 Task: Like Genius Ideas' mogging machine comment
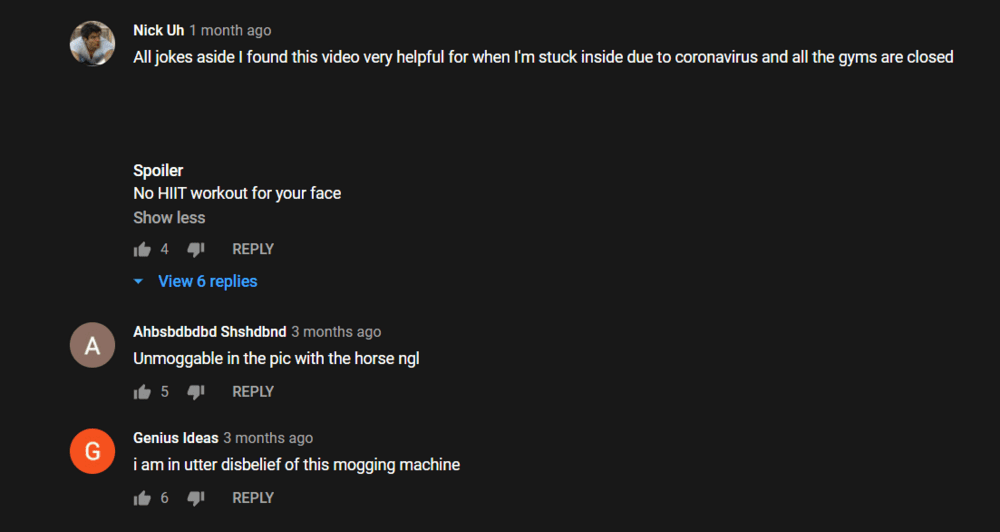(x=142, y=498)
